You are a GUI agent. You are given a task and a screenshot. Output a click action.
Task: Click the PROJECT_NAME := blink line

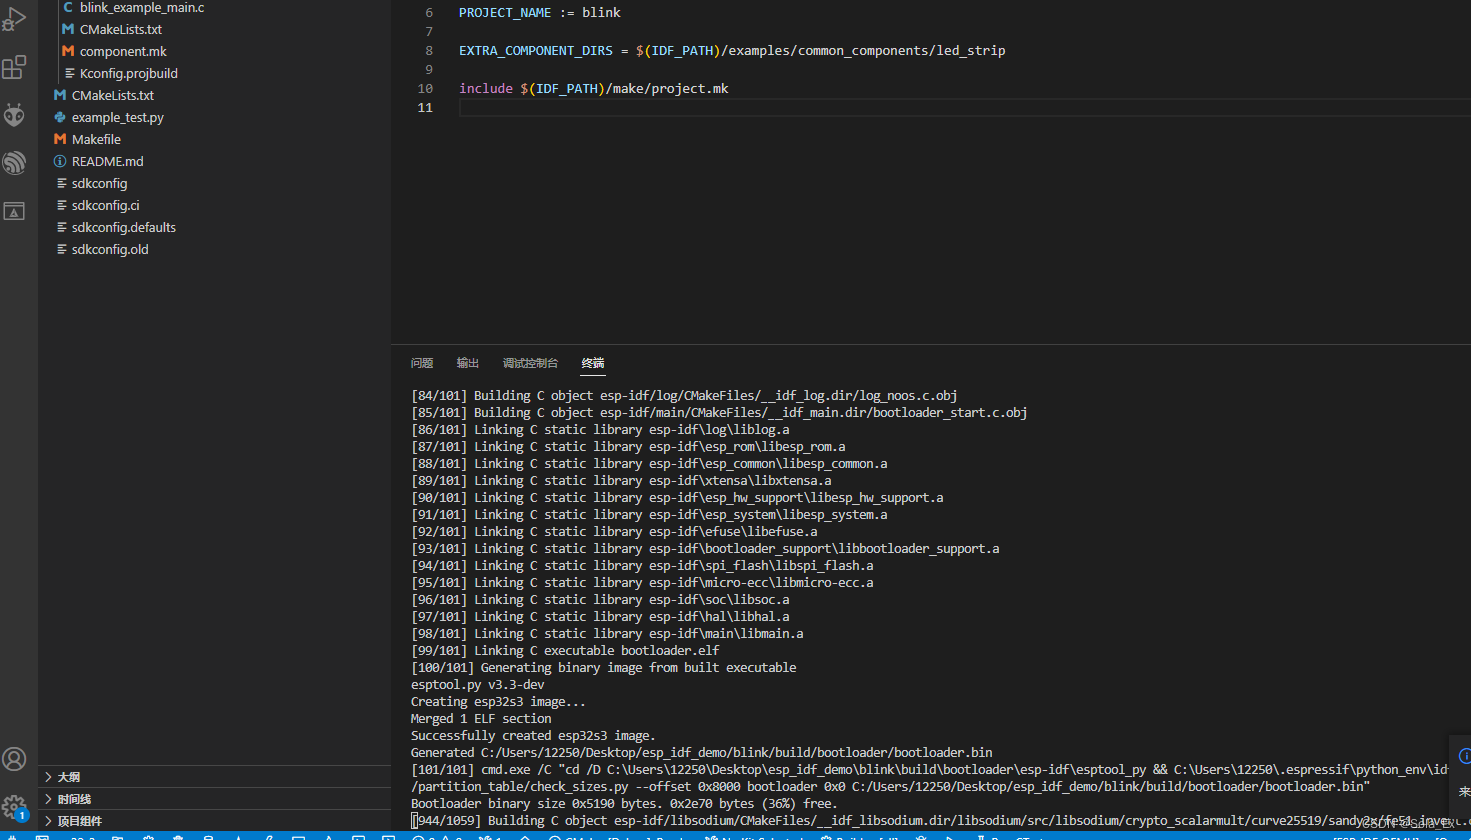[x=540, y=13]
